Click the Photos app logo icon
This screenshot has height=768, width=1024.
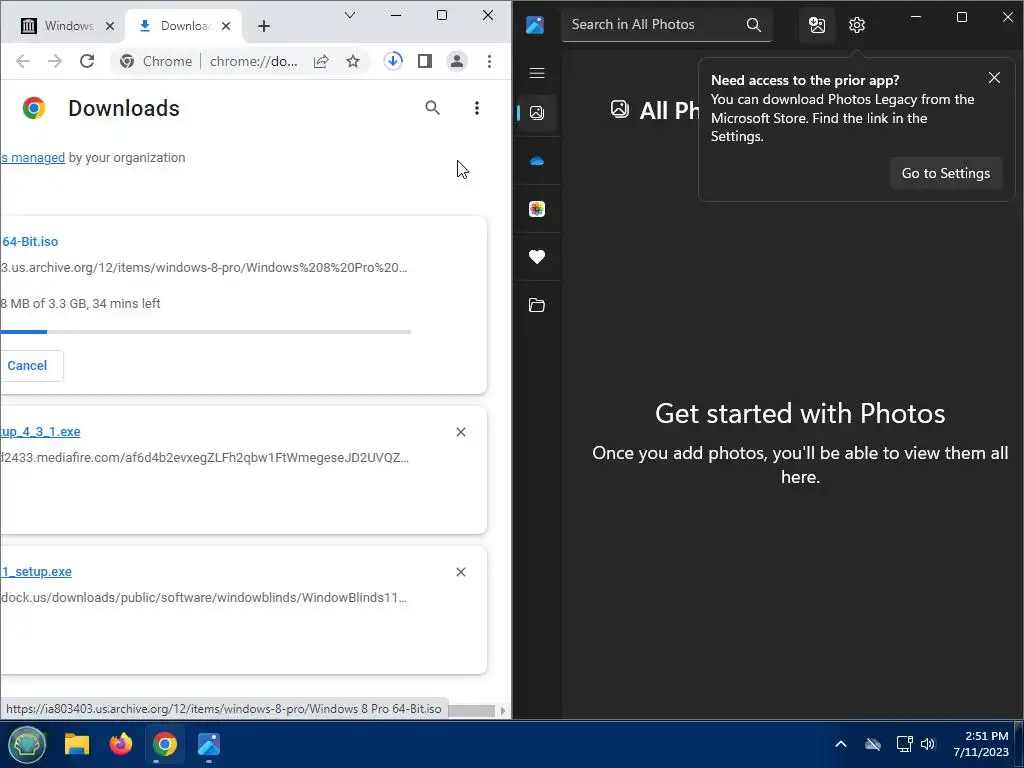[x=535, y=25]
